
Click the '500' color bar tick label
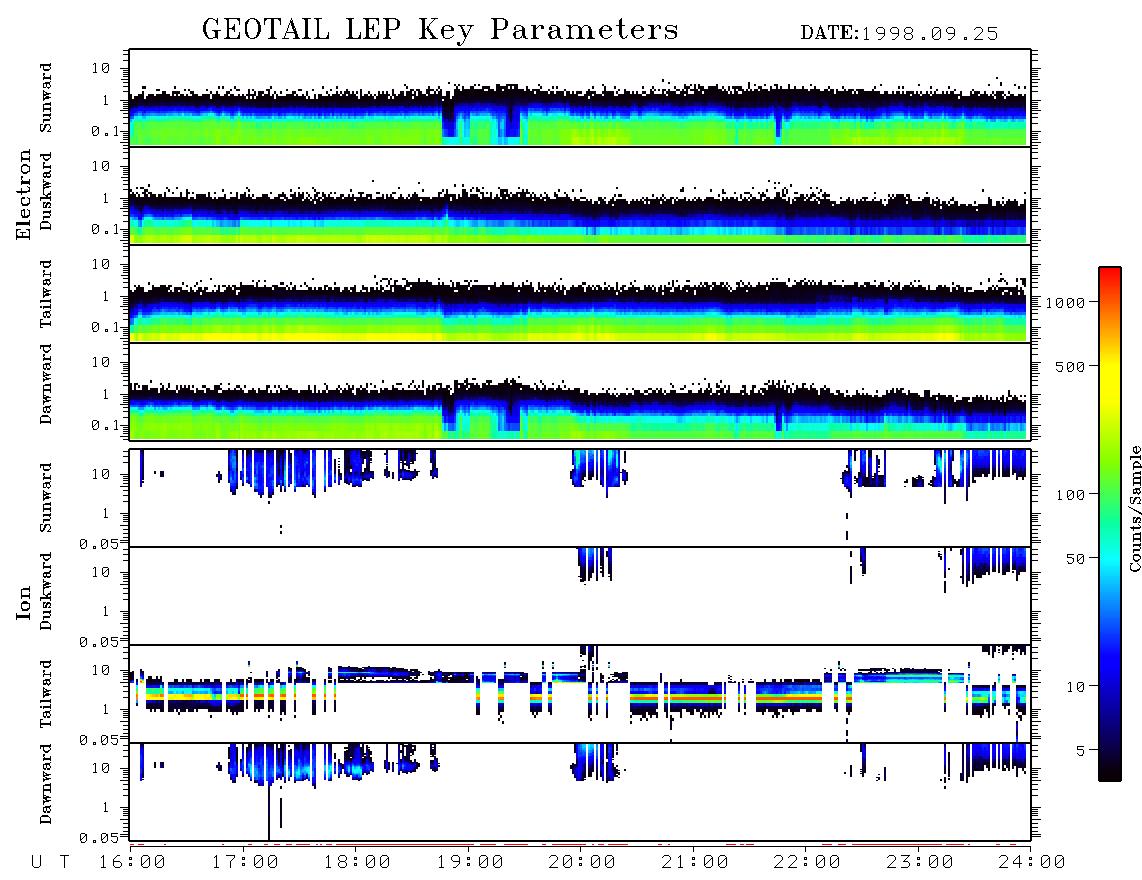coord(1071,366)
